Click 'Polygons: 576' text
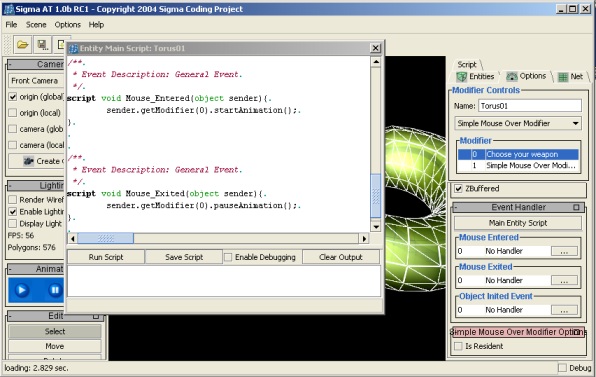The width and height of the screenshot is (596, 377). 32,247
